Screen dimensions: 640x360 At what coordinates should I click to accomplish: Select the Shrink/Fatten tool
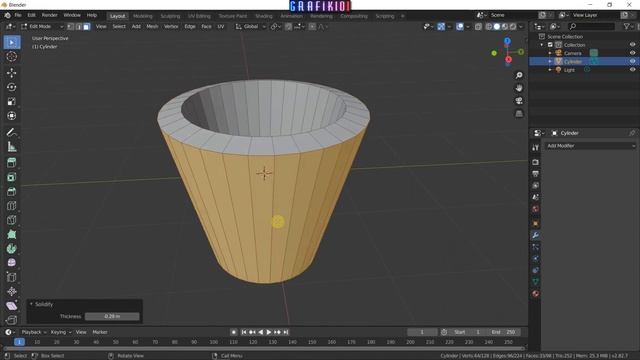pos(12,291)
